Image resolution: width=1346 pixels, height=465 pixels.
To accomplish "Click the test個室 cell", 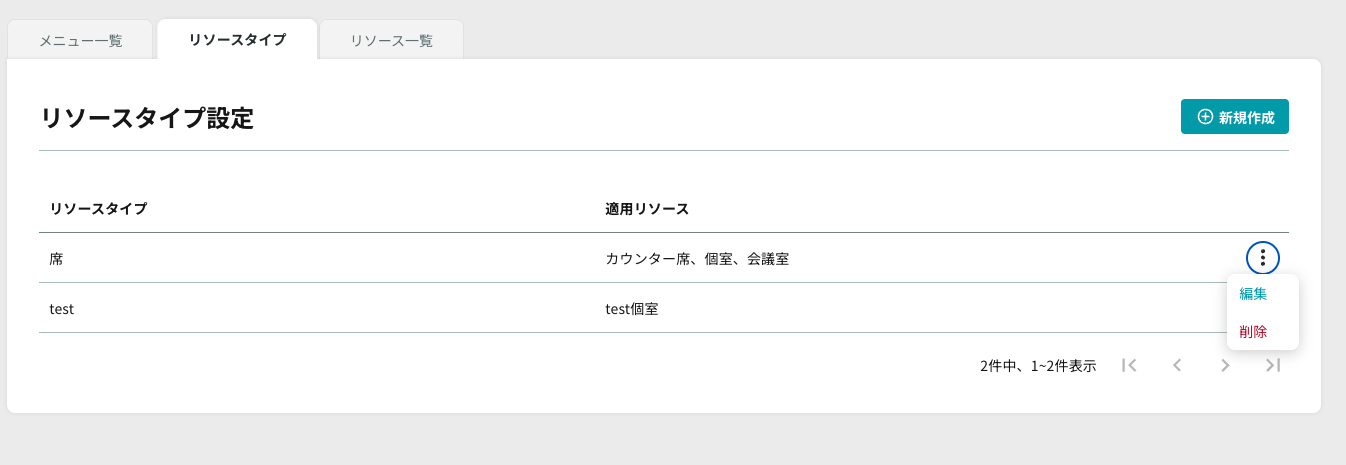I will click(632, 309).
